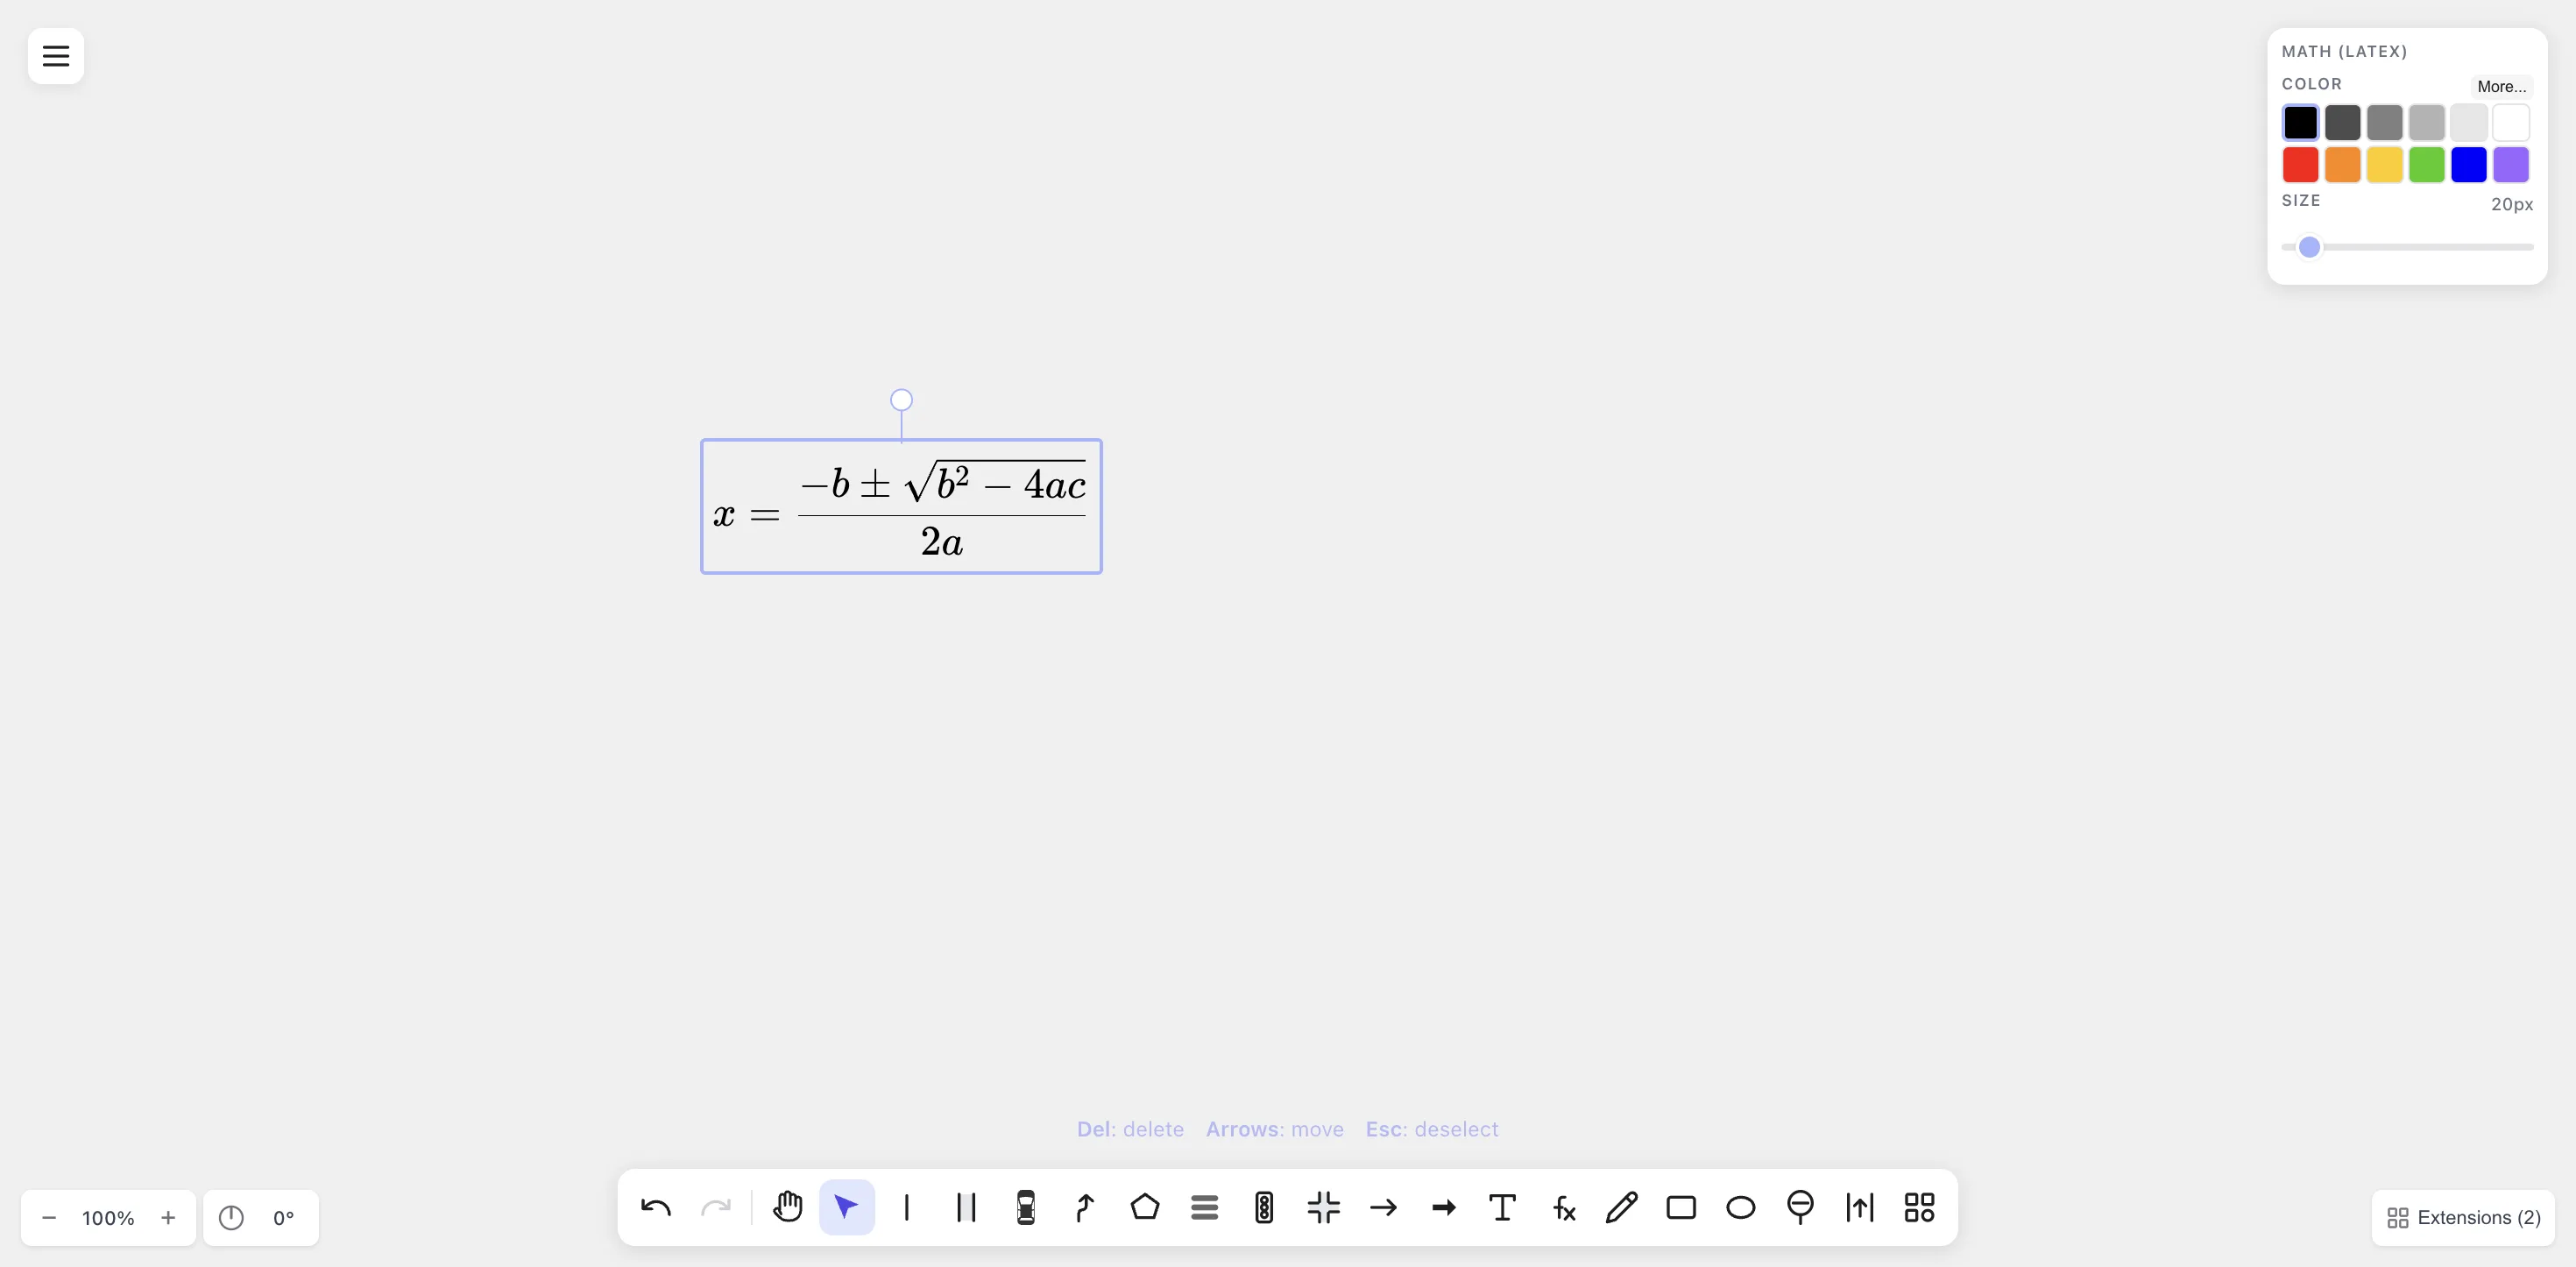The width and height of the screenshot is (2576, 1267).
Task: Select the ellipse shape tool
Action: (x=1741, y=1208)
